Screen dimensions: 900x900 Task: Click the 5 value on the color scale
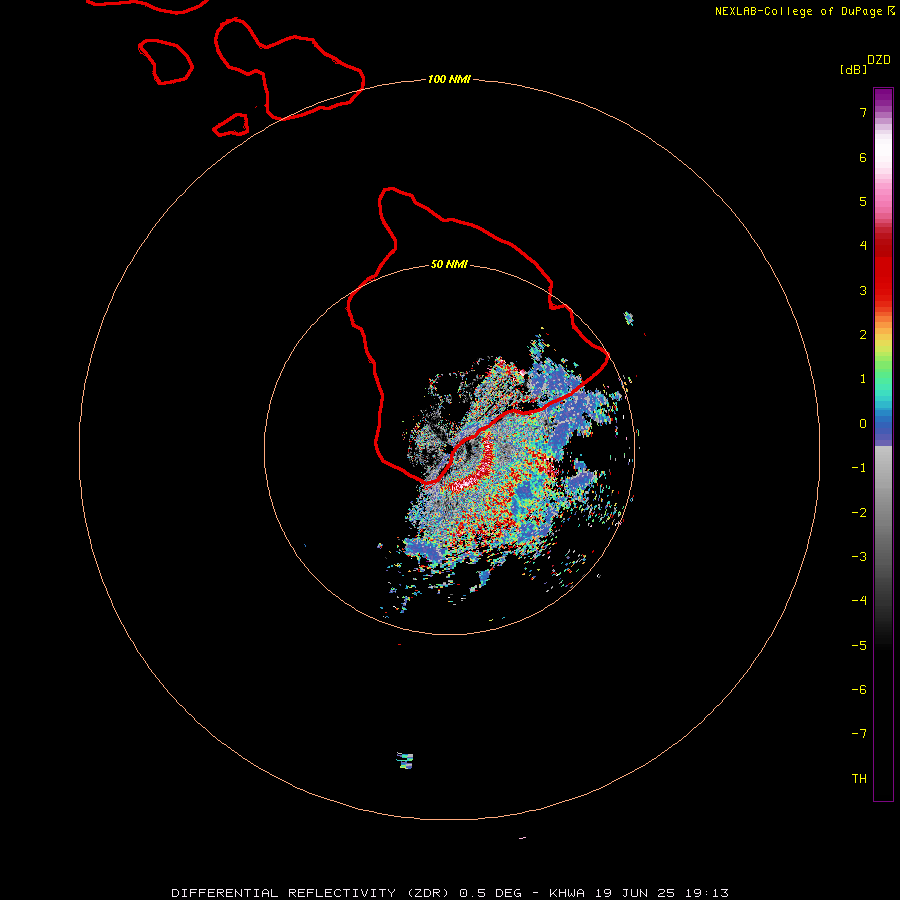coord(863,201)
